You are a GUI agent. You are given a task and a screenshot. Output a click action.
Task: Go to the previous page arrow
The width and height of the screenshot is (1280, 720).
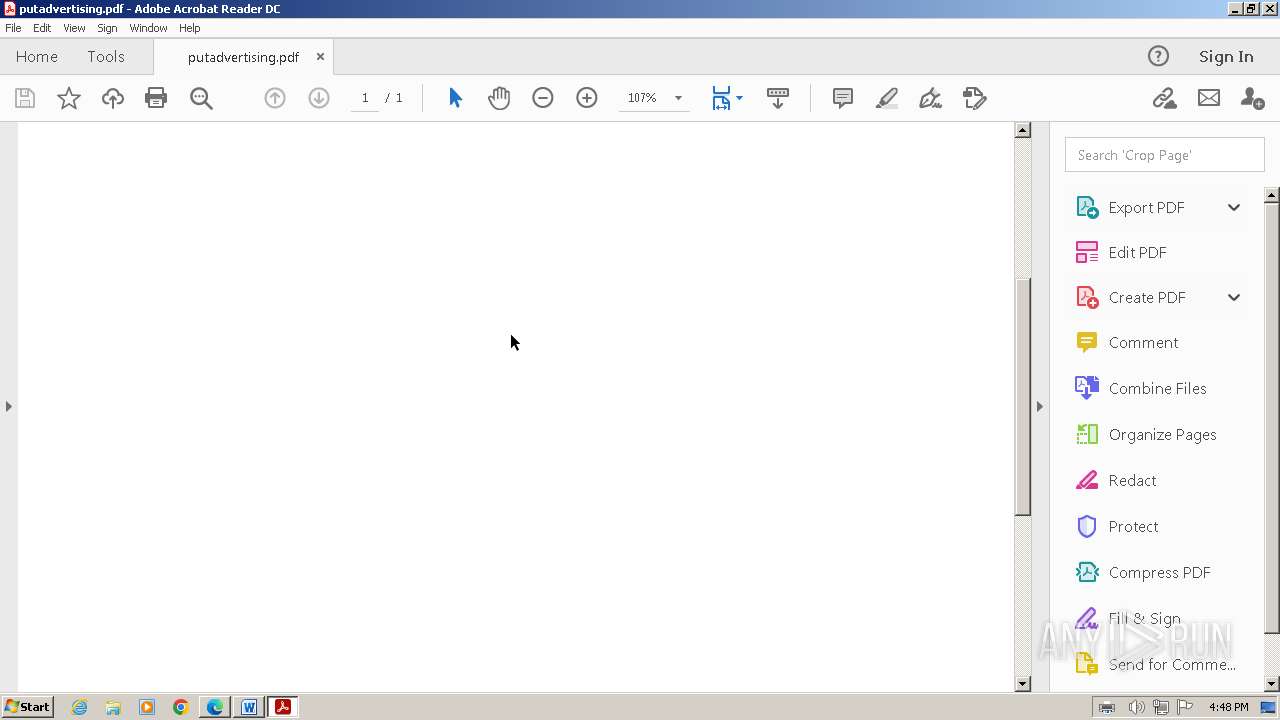(275, 98)
